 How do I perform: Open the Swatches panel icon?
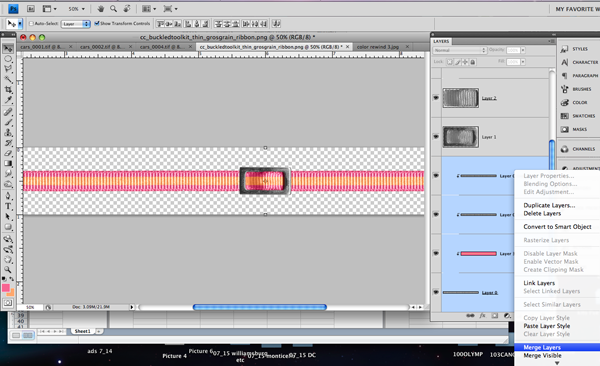coord(564,116)
